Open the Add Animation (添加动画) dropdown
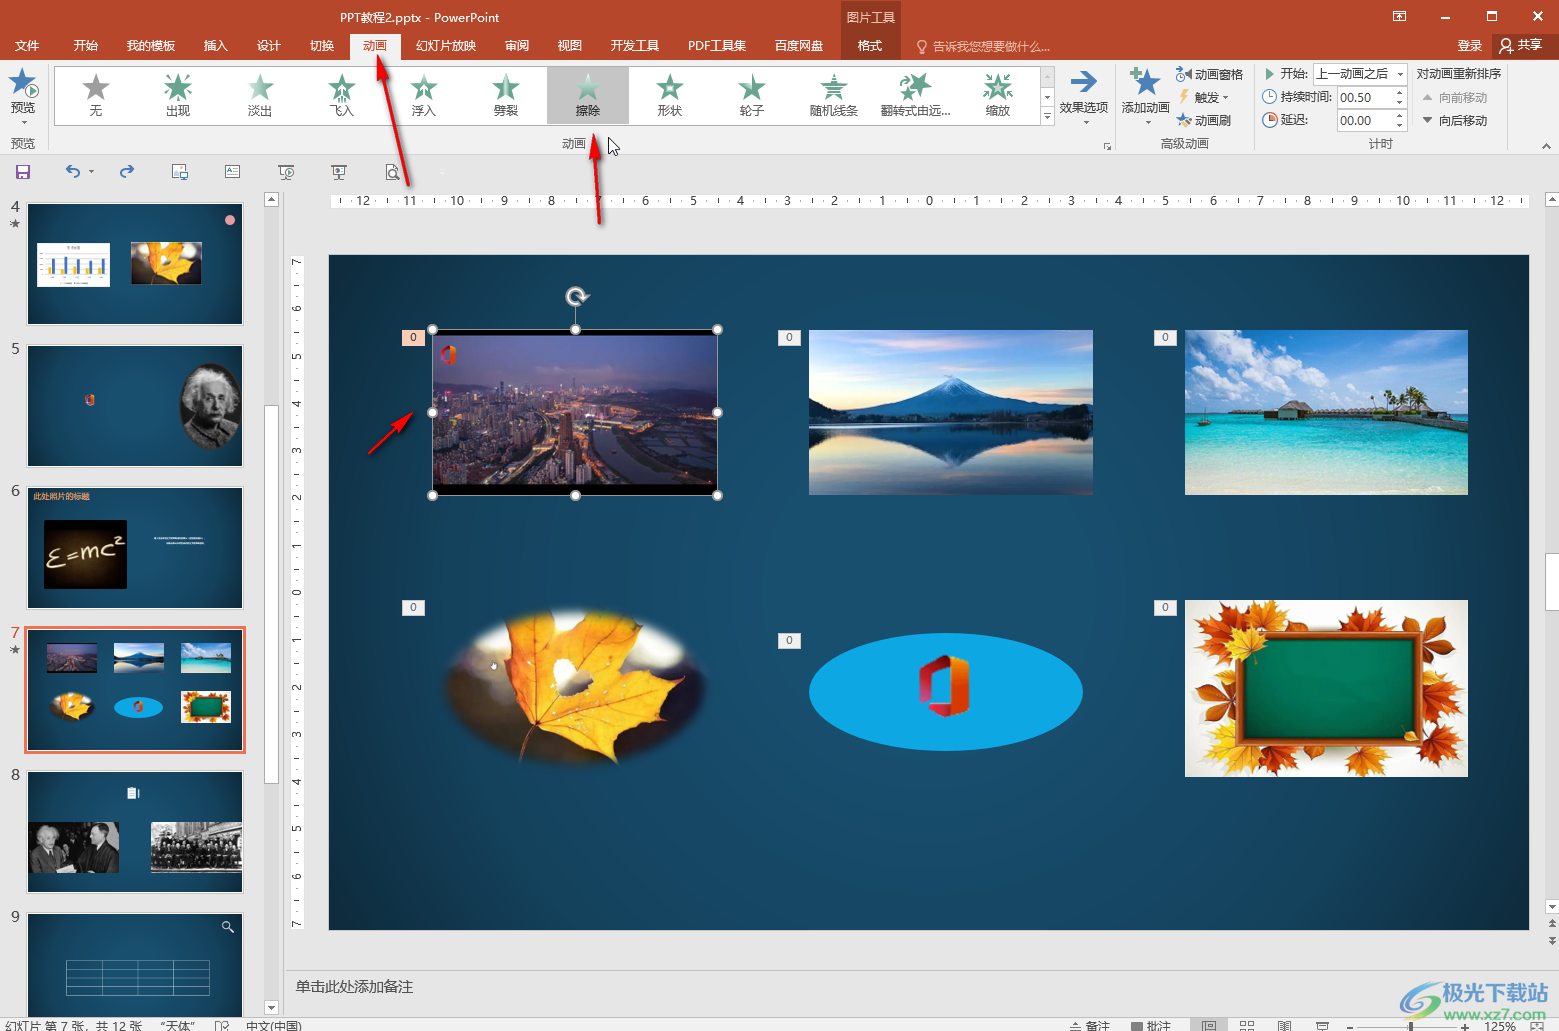Screen dimensions: 1559x1031 (1145, 97)
